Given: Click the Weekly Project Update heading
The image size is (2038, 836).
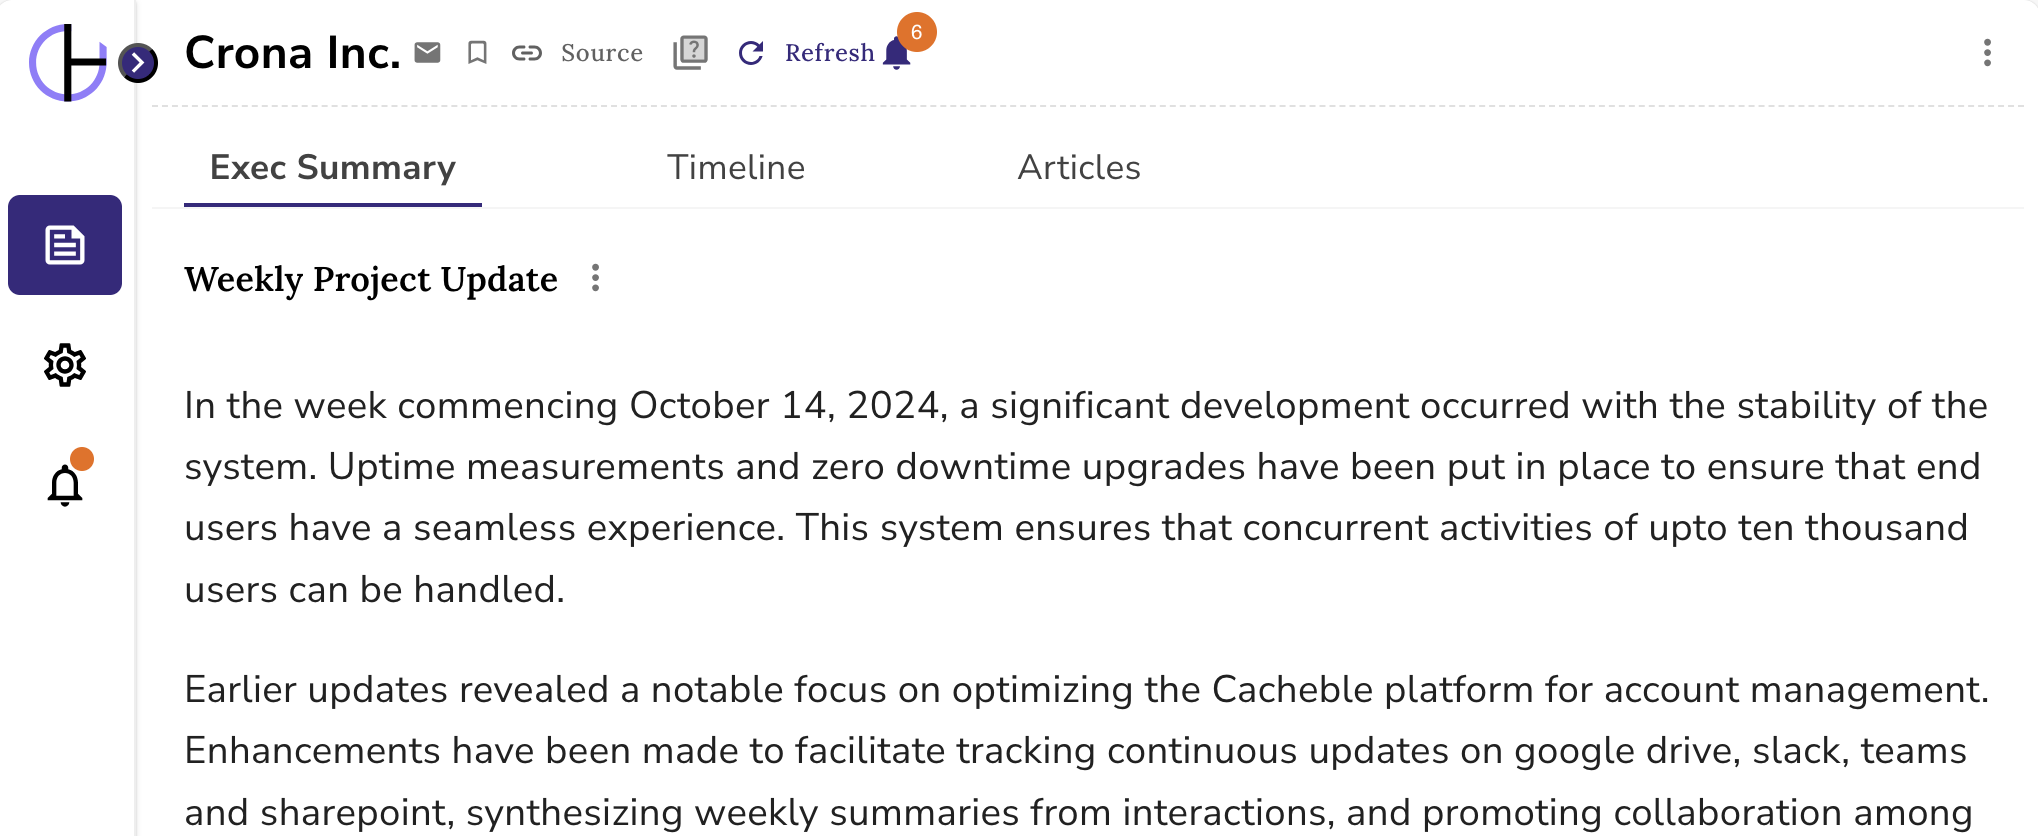Looking at the screenshot, I should point(371,279).
